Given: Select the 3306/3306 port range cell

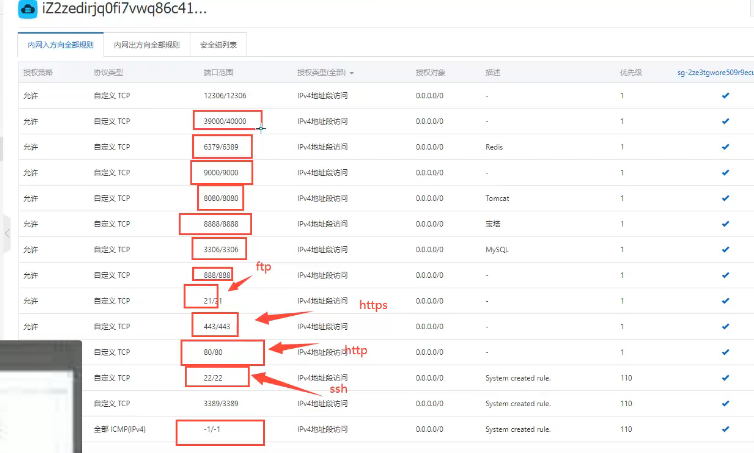Looking at the screenshot, I should click(221, 250).
